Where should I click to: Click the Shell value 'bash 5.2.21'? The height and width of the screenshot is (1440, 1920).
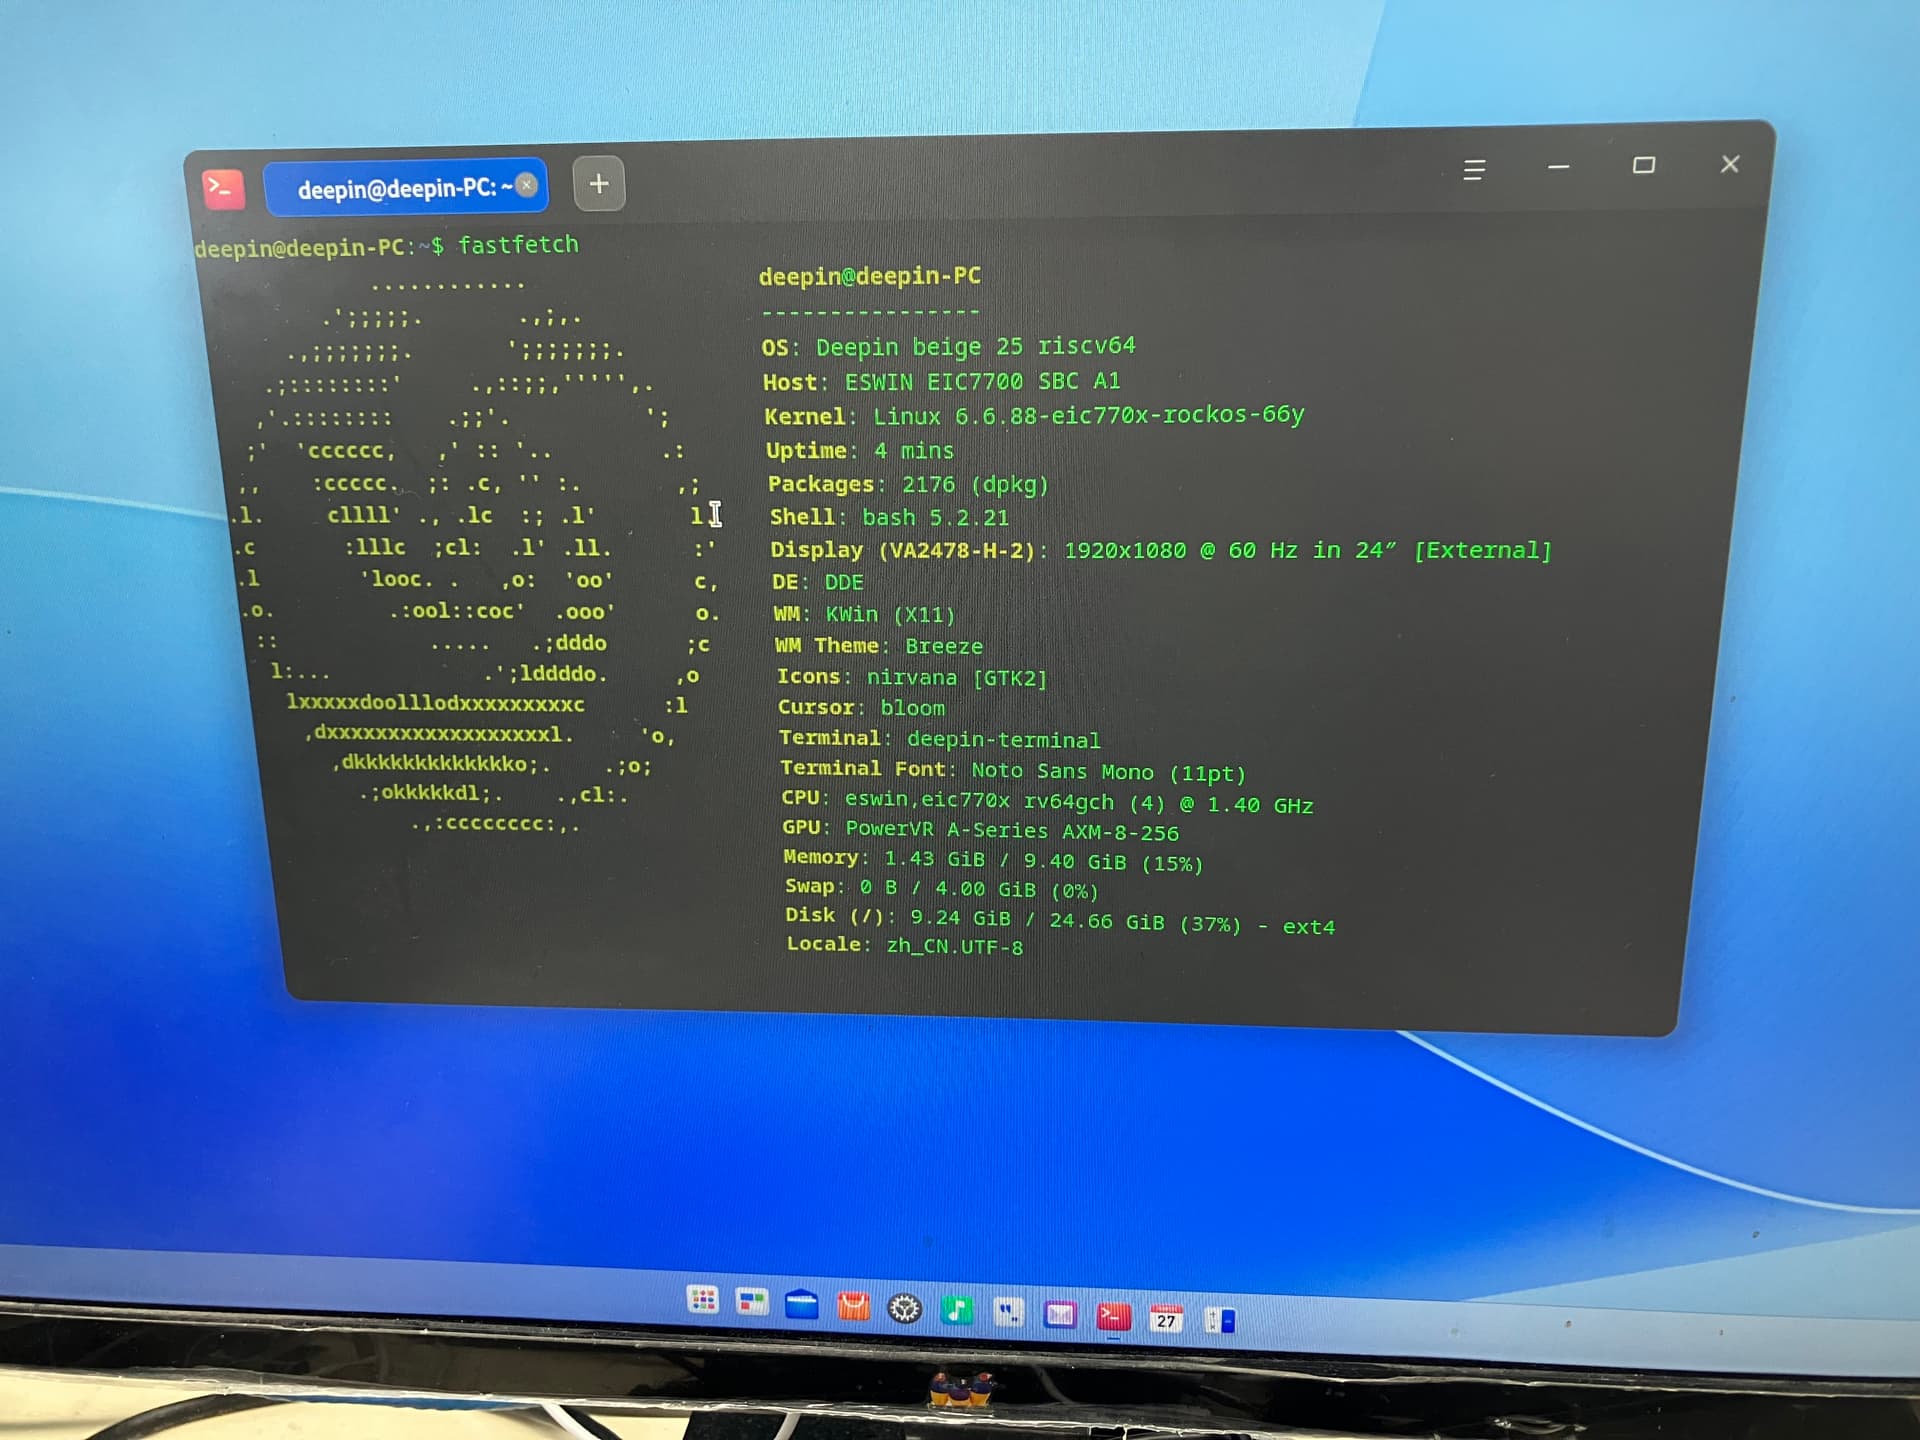[936, 517]
